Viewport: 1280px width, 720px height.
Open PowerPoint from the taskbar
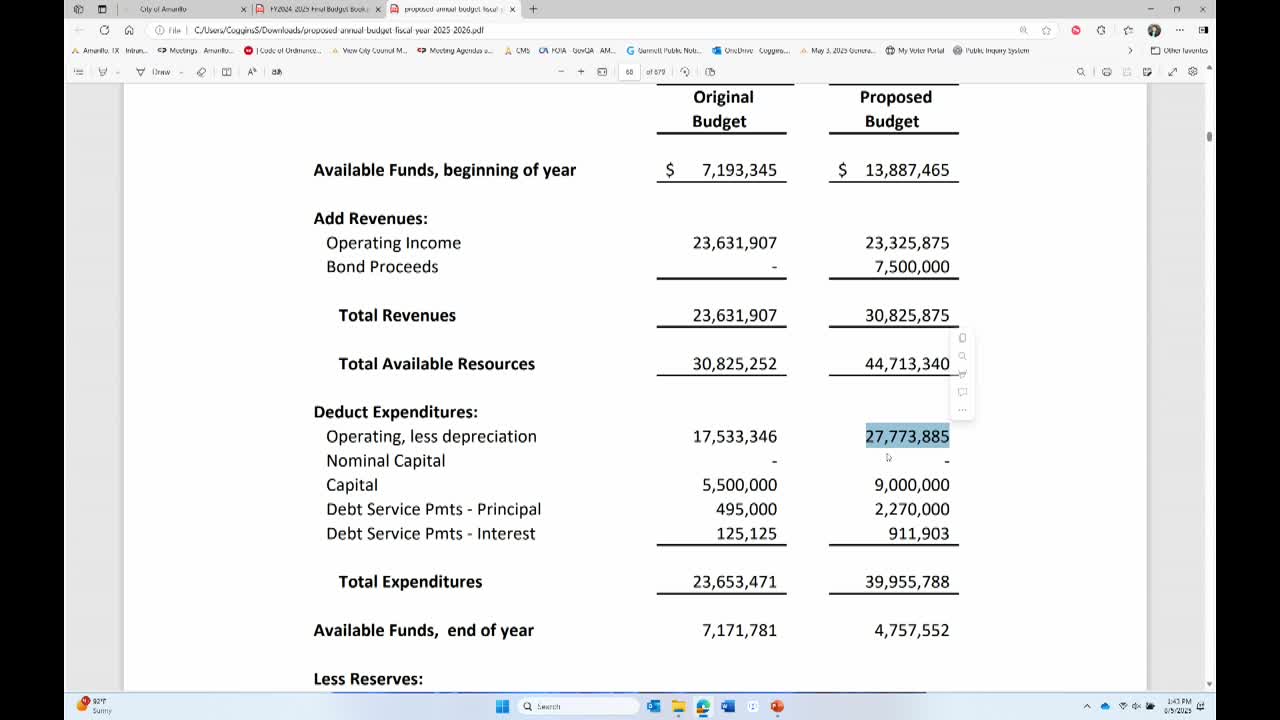pos(777,706)
